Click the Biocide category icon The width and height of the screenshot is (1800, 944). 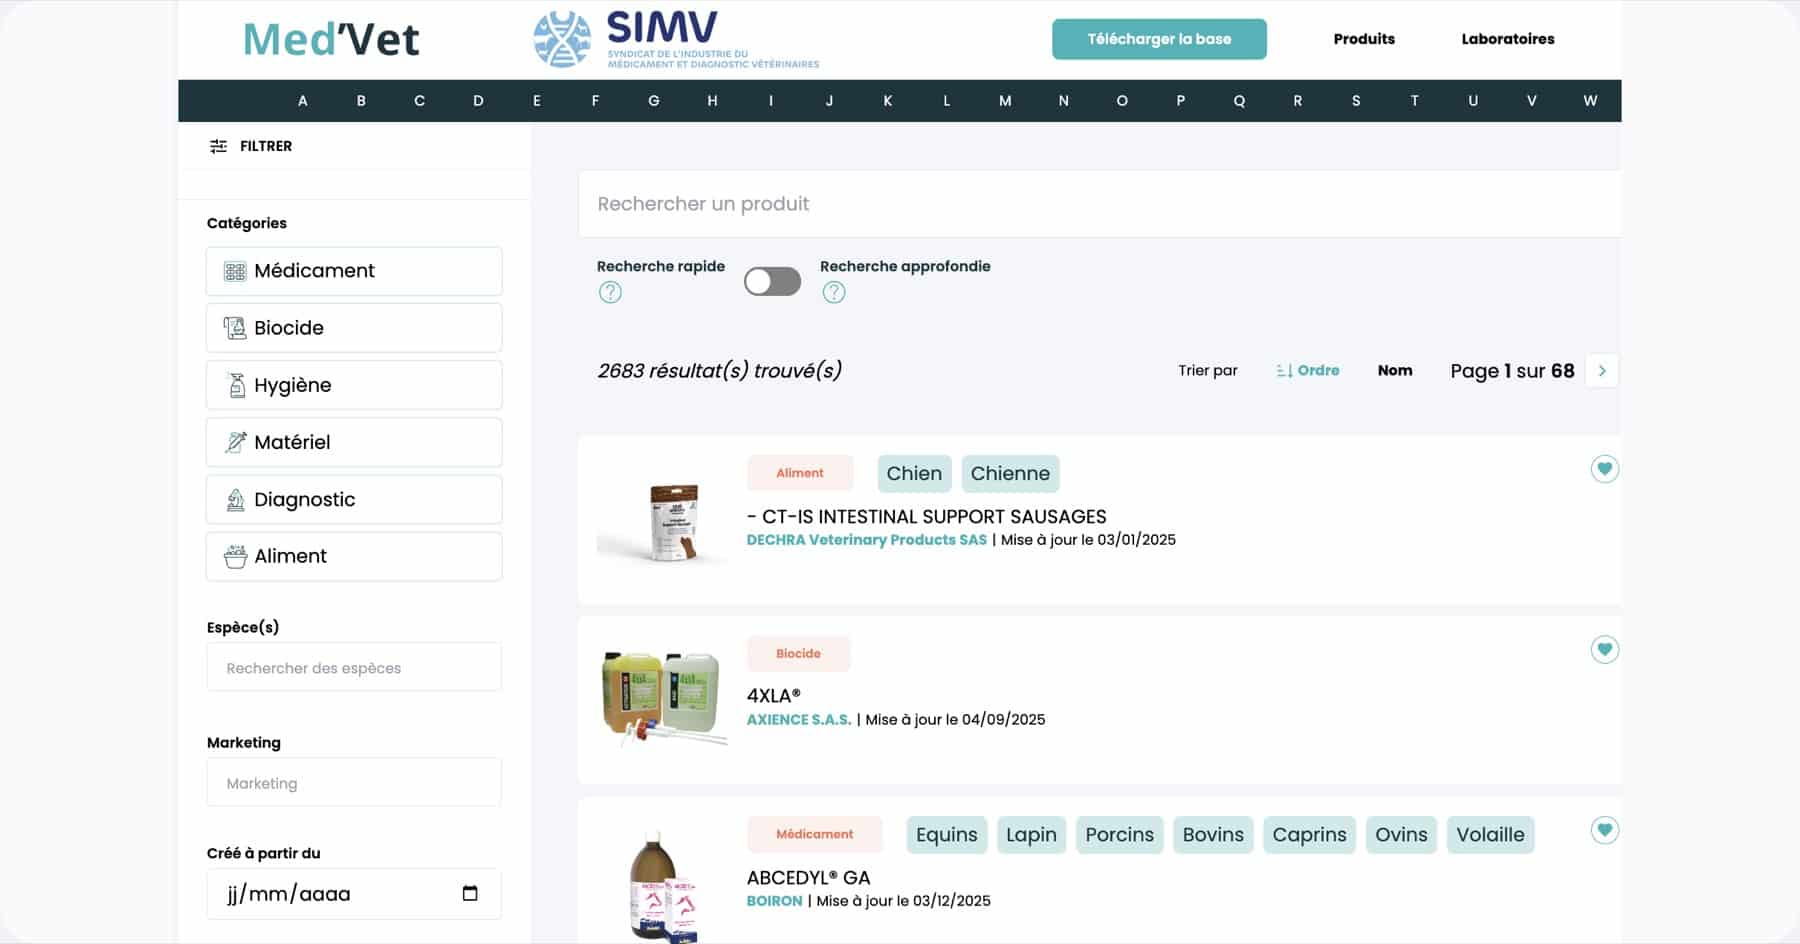tap(235, 328)
